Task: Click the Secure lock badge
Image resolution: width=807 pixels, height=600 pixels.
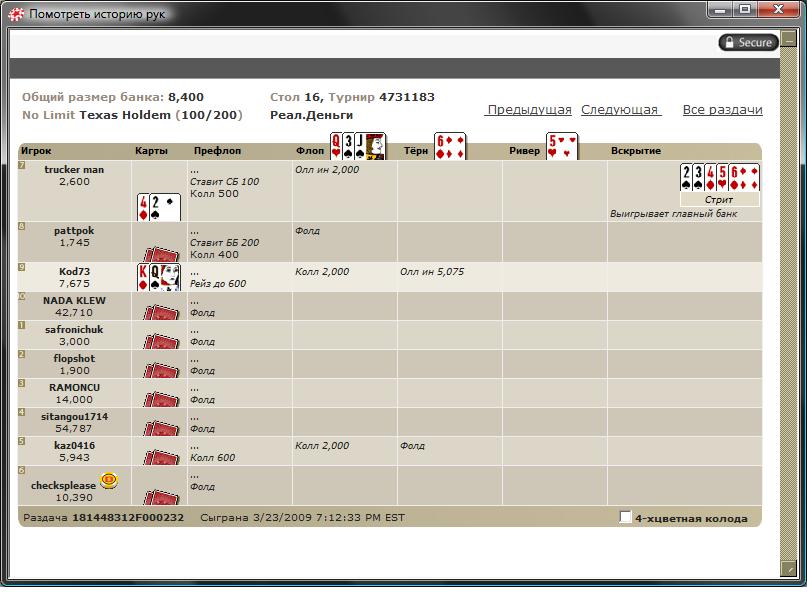Action: 748,42
